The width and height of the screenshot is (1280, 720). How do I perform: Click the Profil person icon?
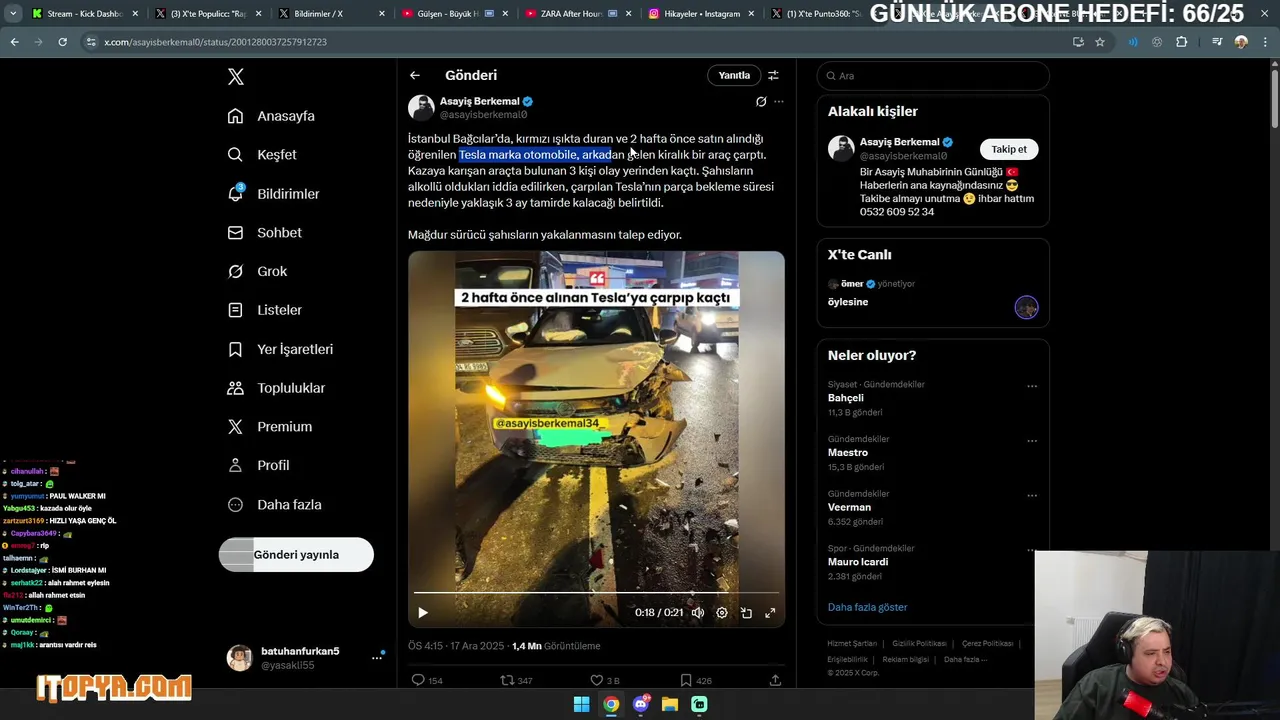pyautogui.click(x=235, y=465)
